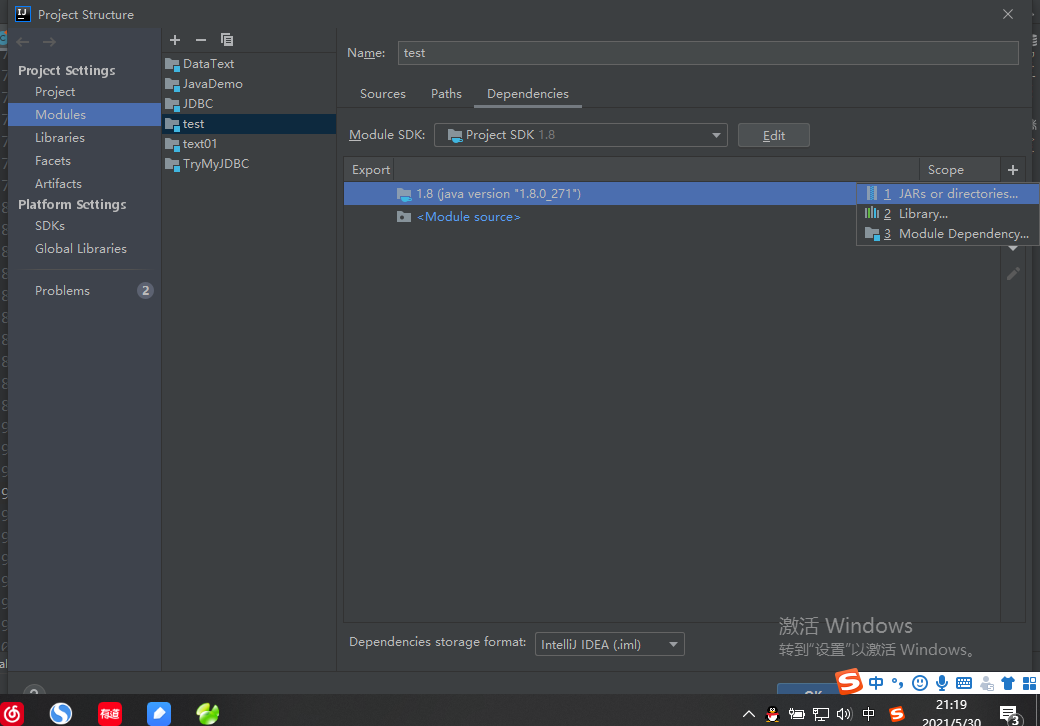Open the blue note app on taskbar
Viewport: 1040px width, 726px height.
[x=159, y=713]
